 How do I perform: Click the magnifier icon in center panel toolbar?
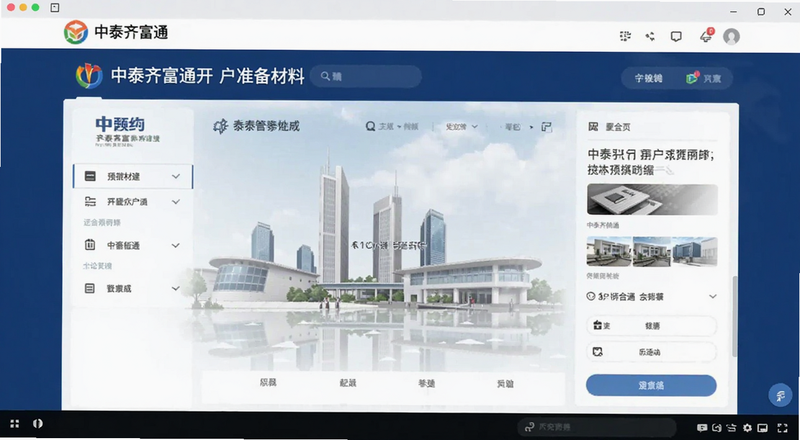coord(370,126)
